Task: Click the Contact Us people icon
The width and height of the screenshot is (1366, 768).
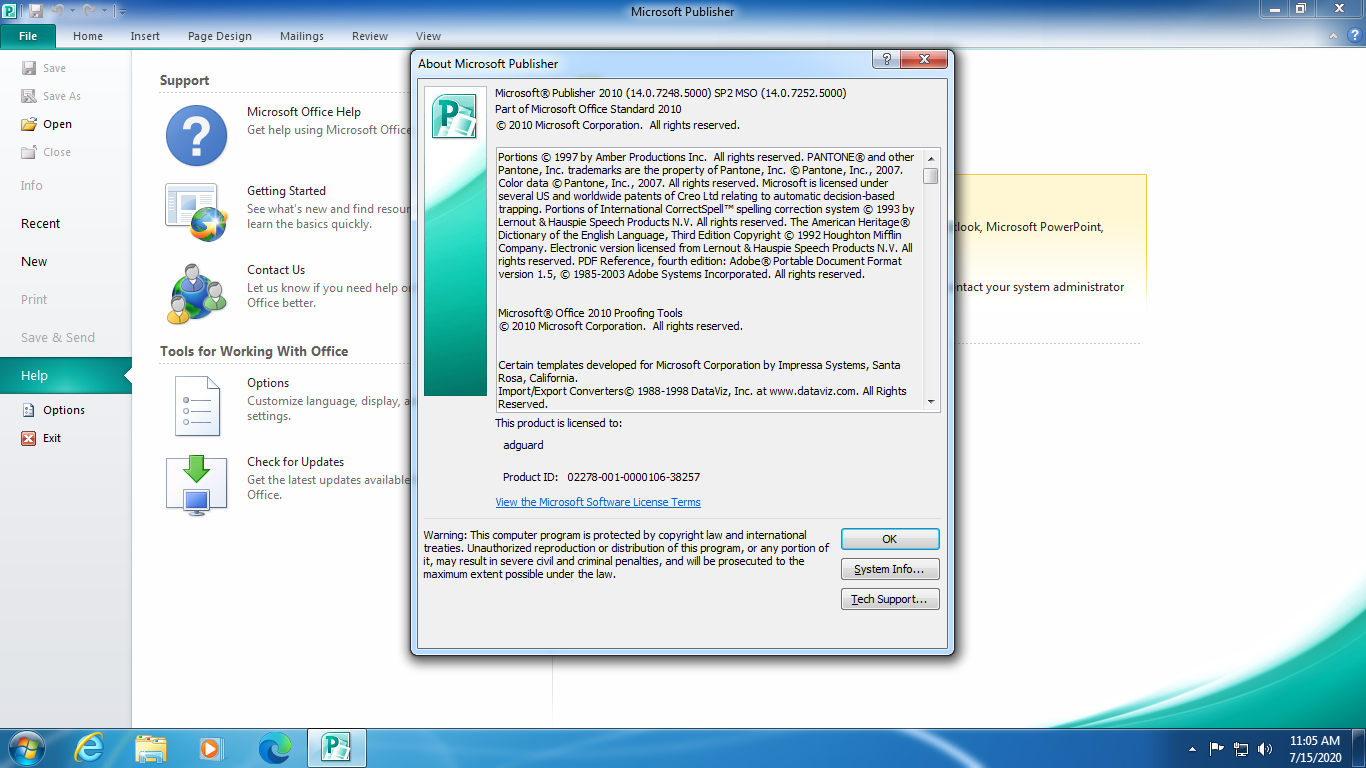Action: click(196, 294)
